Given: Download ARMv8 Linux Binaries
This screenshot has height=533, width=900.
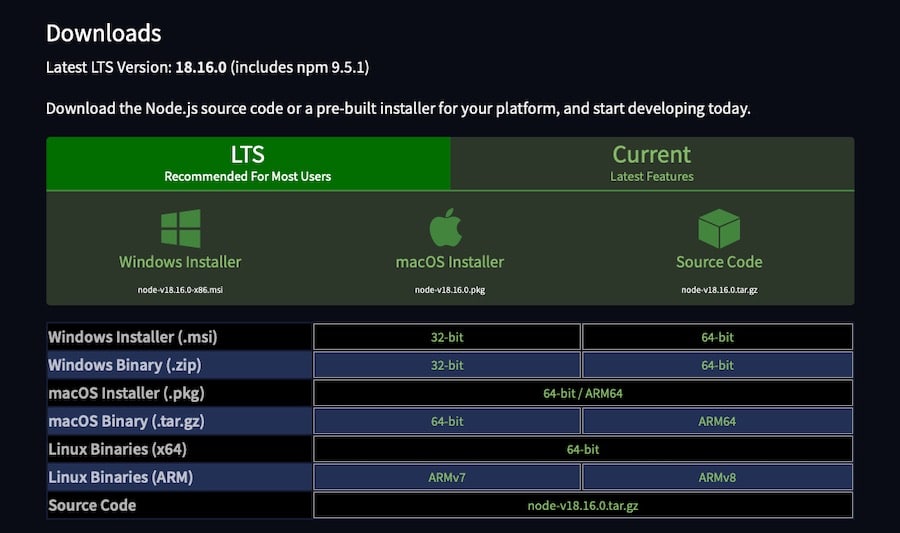Looking at the screenshot, I should [x=717, y=477].
